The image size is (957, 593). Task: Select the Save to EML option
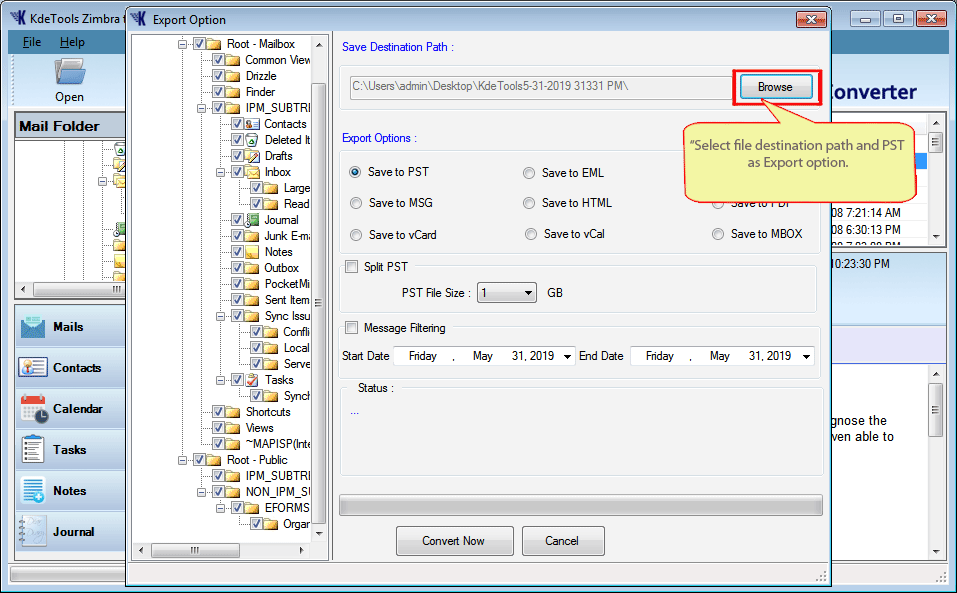pyautogui.click(x=529, y=173)
